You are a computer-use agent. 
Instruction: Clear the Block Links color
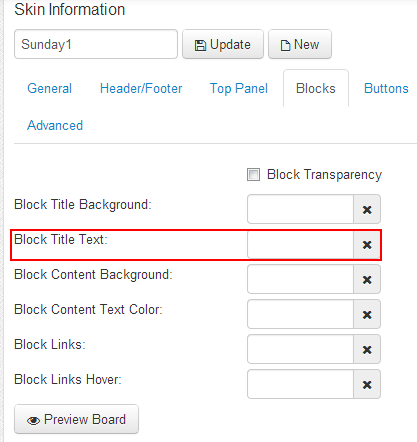click(367, 349)
